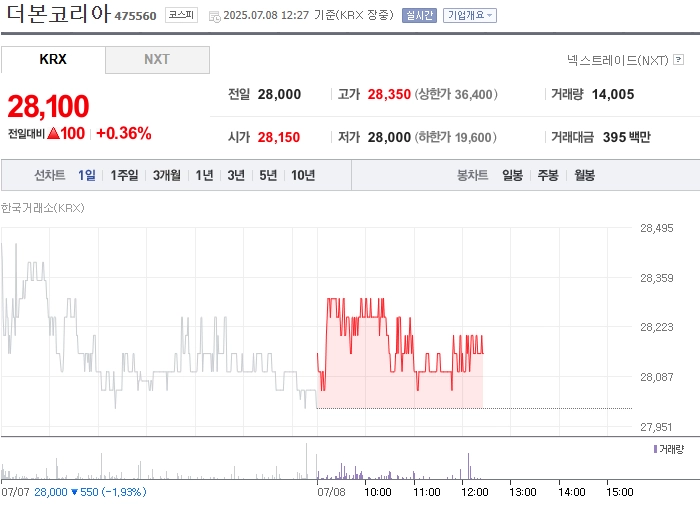The image size is (700, 515).
Task: Click the 상한가 36,400 text
Action: [x=456, y=94]
